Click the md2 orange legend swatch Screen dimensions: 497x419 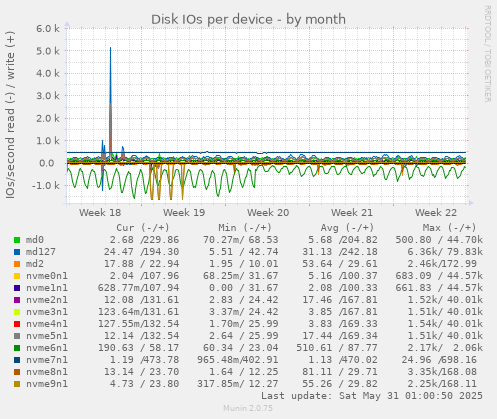pos(17,264)
